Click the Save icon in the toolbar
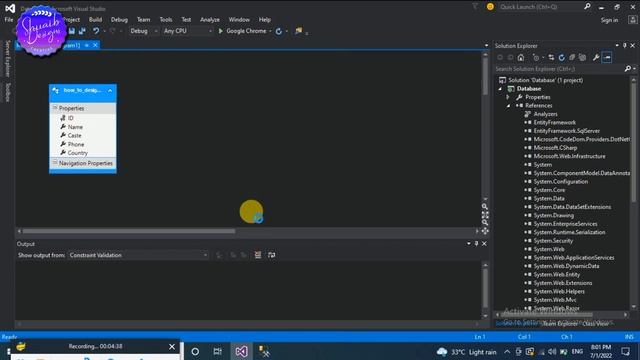The width and height of the screenshot is (640, 360). pos(72,31)
